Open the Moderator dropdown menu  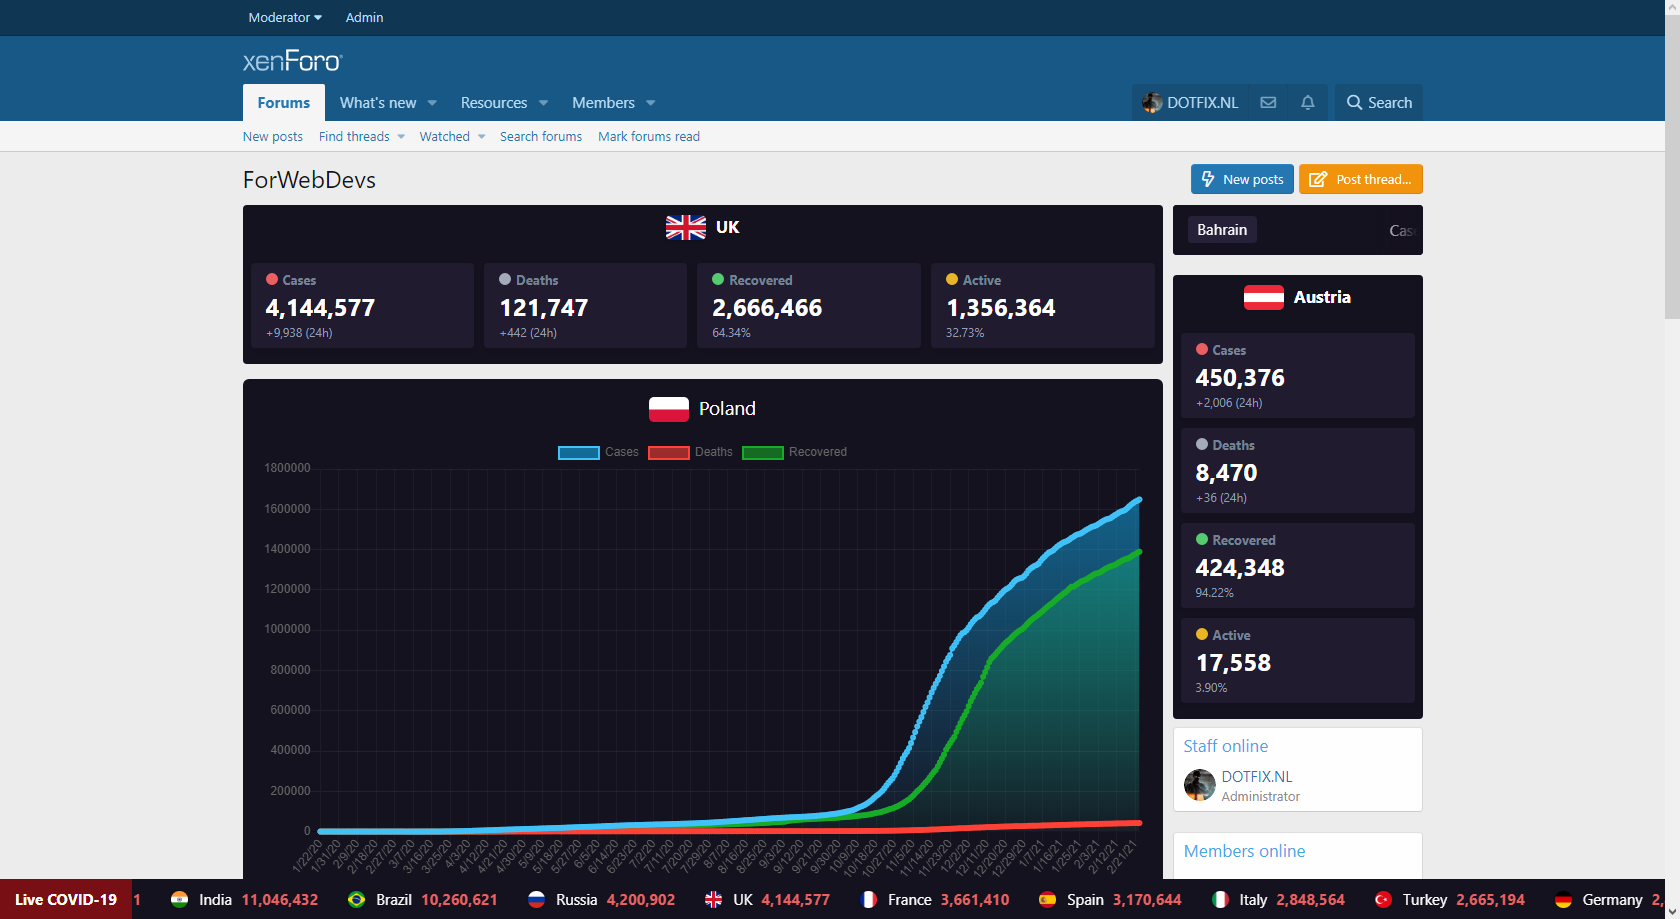coord(285,17)
